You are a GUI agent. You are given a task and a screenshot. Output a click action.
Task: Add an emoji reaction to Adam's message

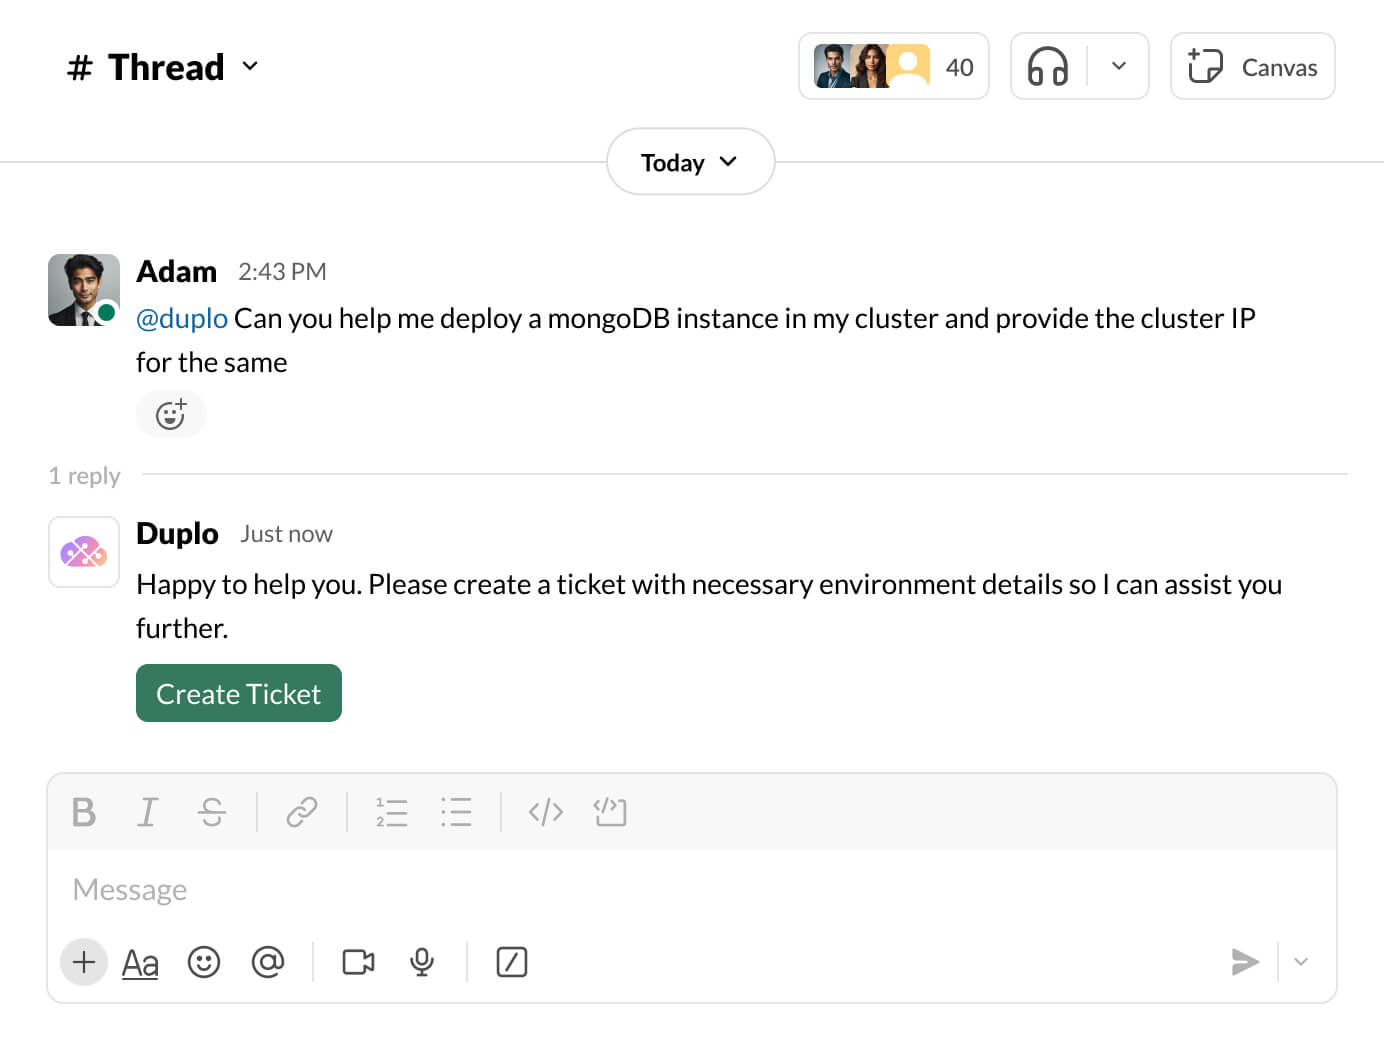point(171,413)
